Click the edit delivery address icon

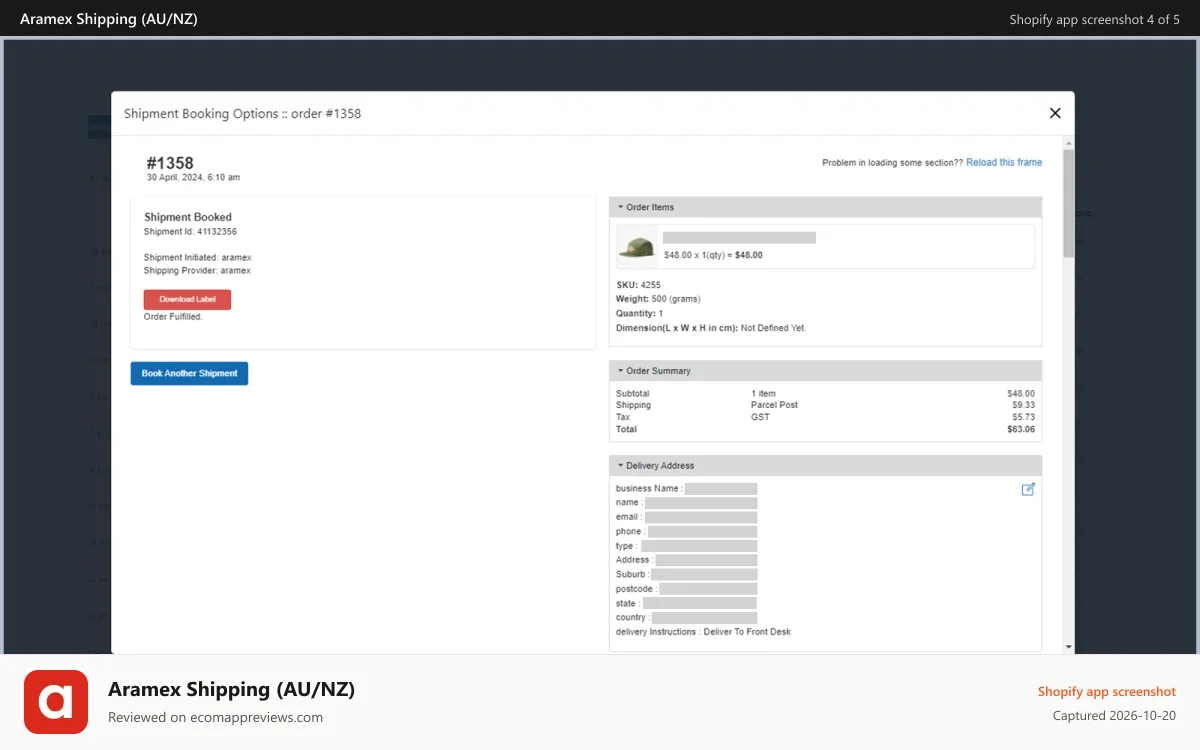point(1028,489)
